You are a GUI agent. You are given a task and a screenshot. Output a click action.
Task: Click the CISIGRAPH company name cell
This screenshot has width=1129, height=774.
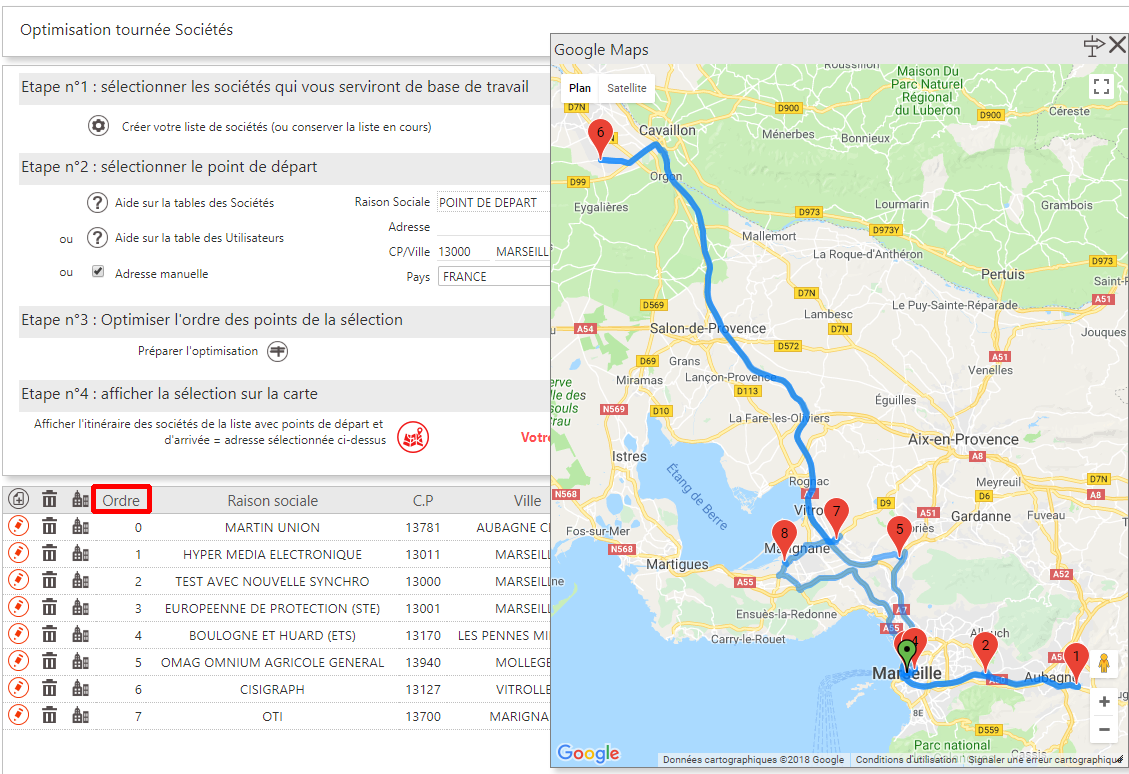tap(272, 689)
